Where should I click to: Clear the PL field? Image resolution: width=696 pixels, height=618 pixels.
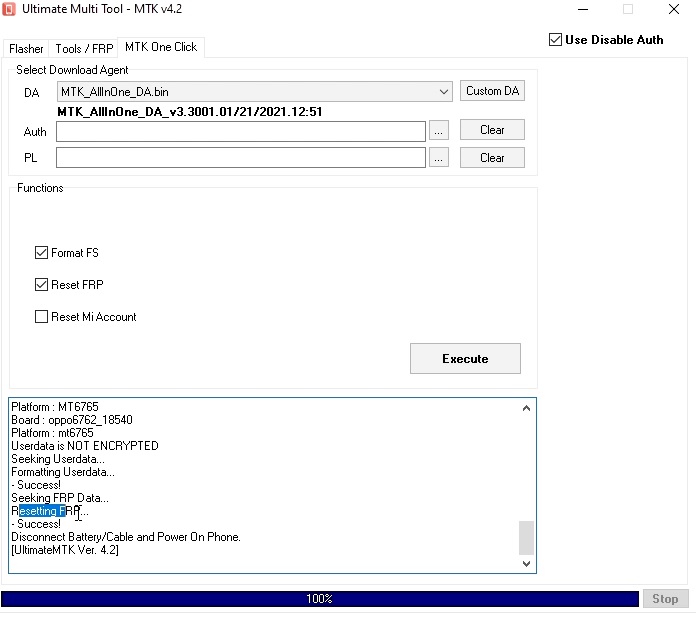click(x=492, y=158)
